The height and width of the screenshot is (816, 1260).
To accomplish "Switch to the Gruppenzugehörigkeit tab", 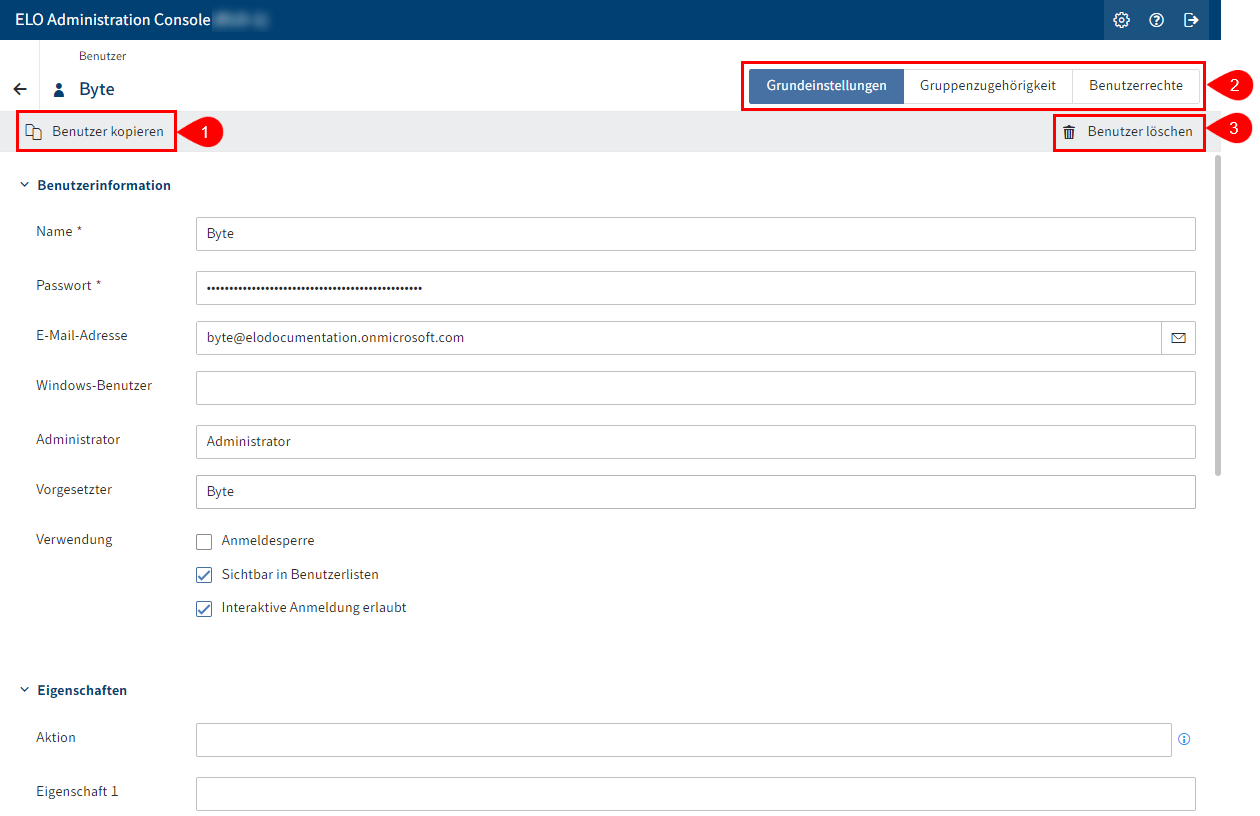I will (988, 86).
